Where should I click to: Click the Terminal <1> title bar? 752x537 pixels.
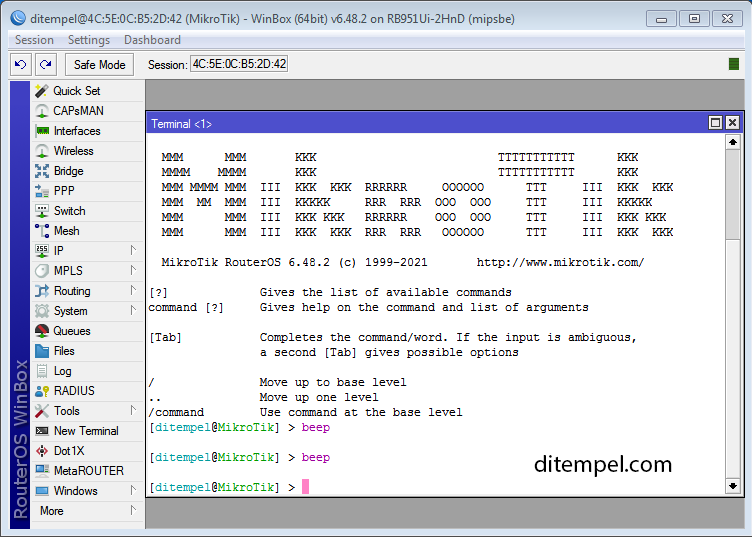[427, 123]
